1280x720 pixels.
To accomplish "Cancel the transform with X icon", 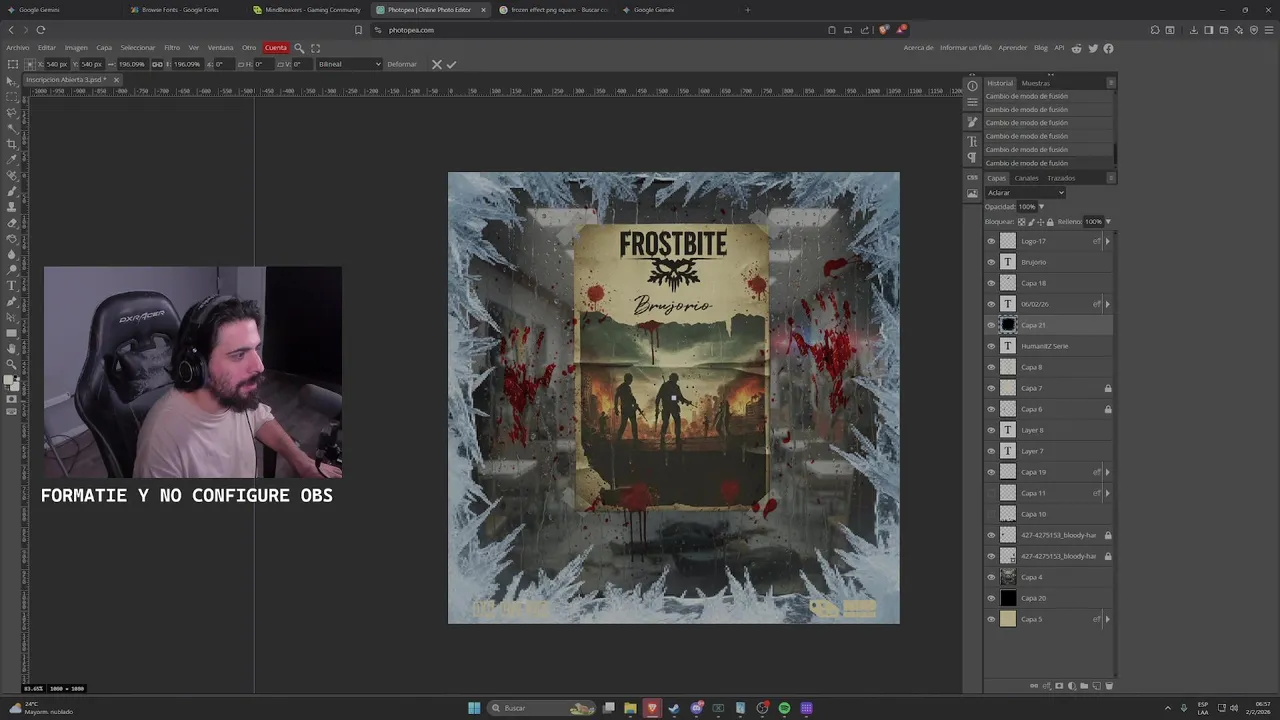I will tap(436, 64).
